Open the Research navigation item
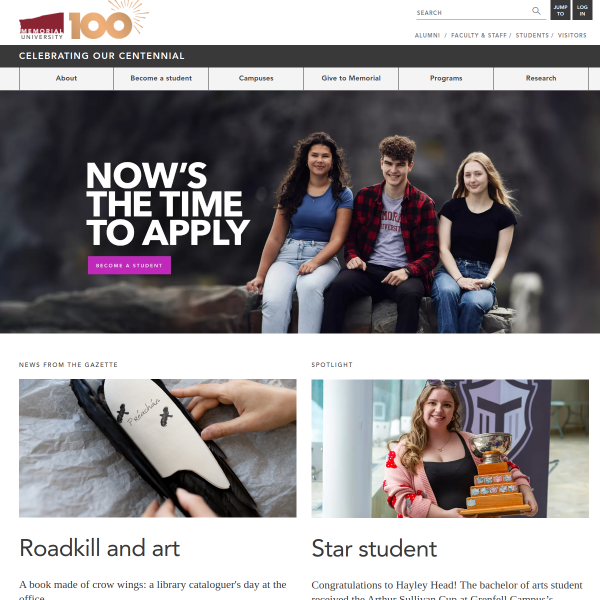The height and width of the screenshot is (600, 600). [541, 78]
